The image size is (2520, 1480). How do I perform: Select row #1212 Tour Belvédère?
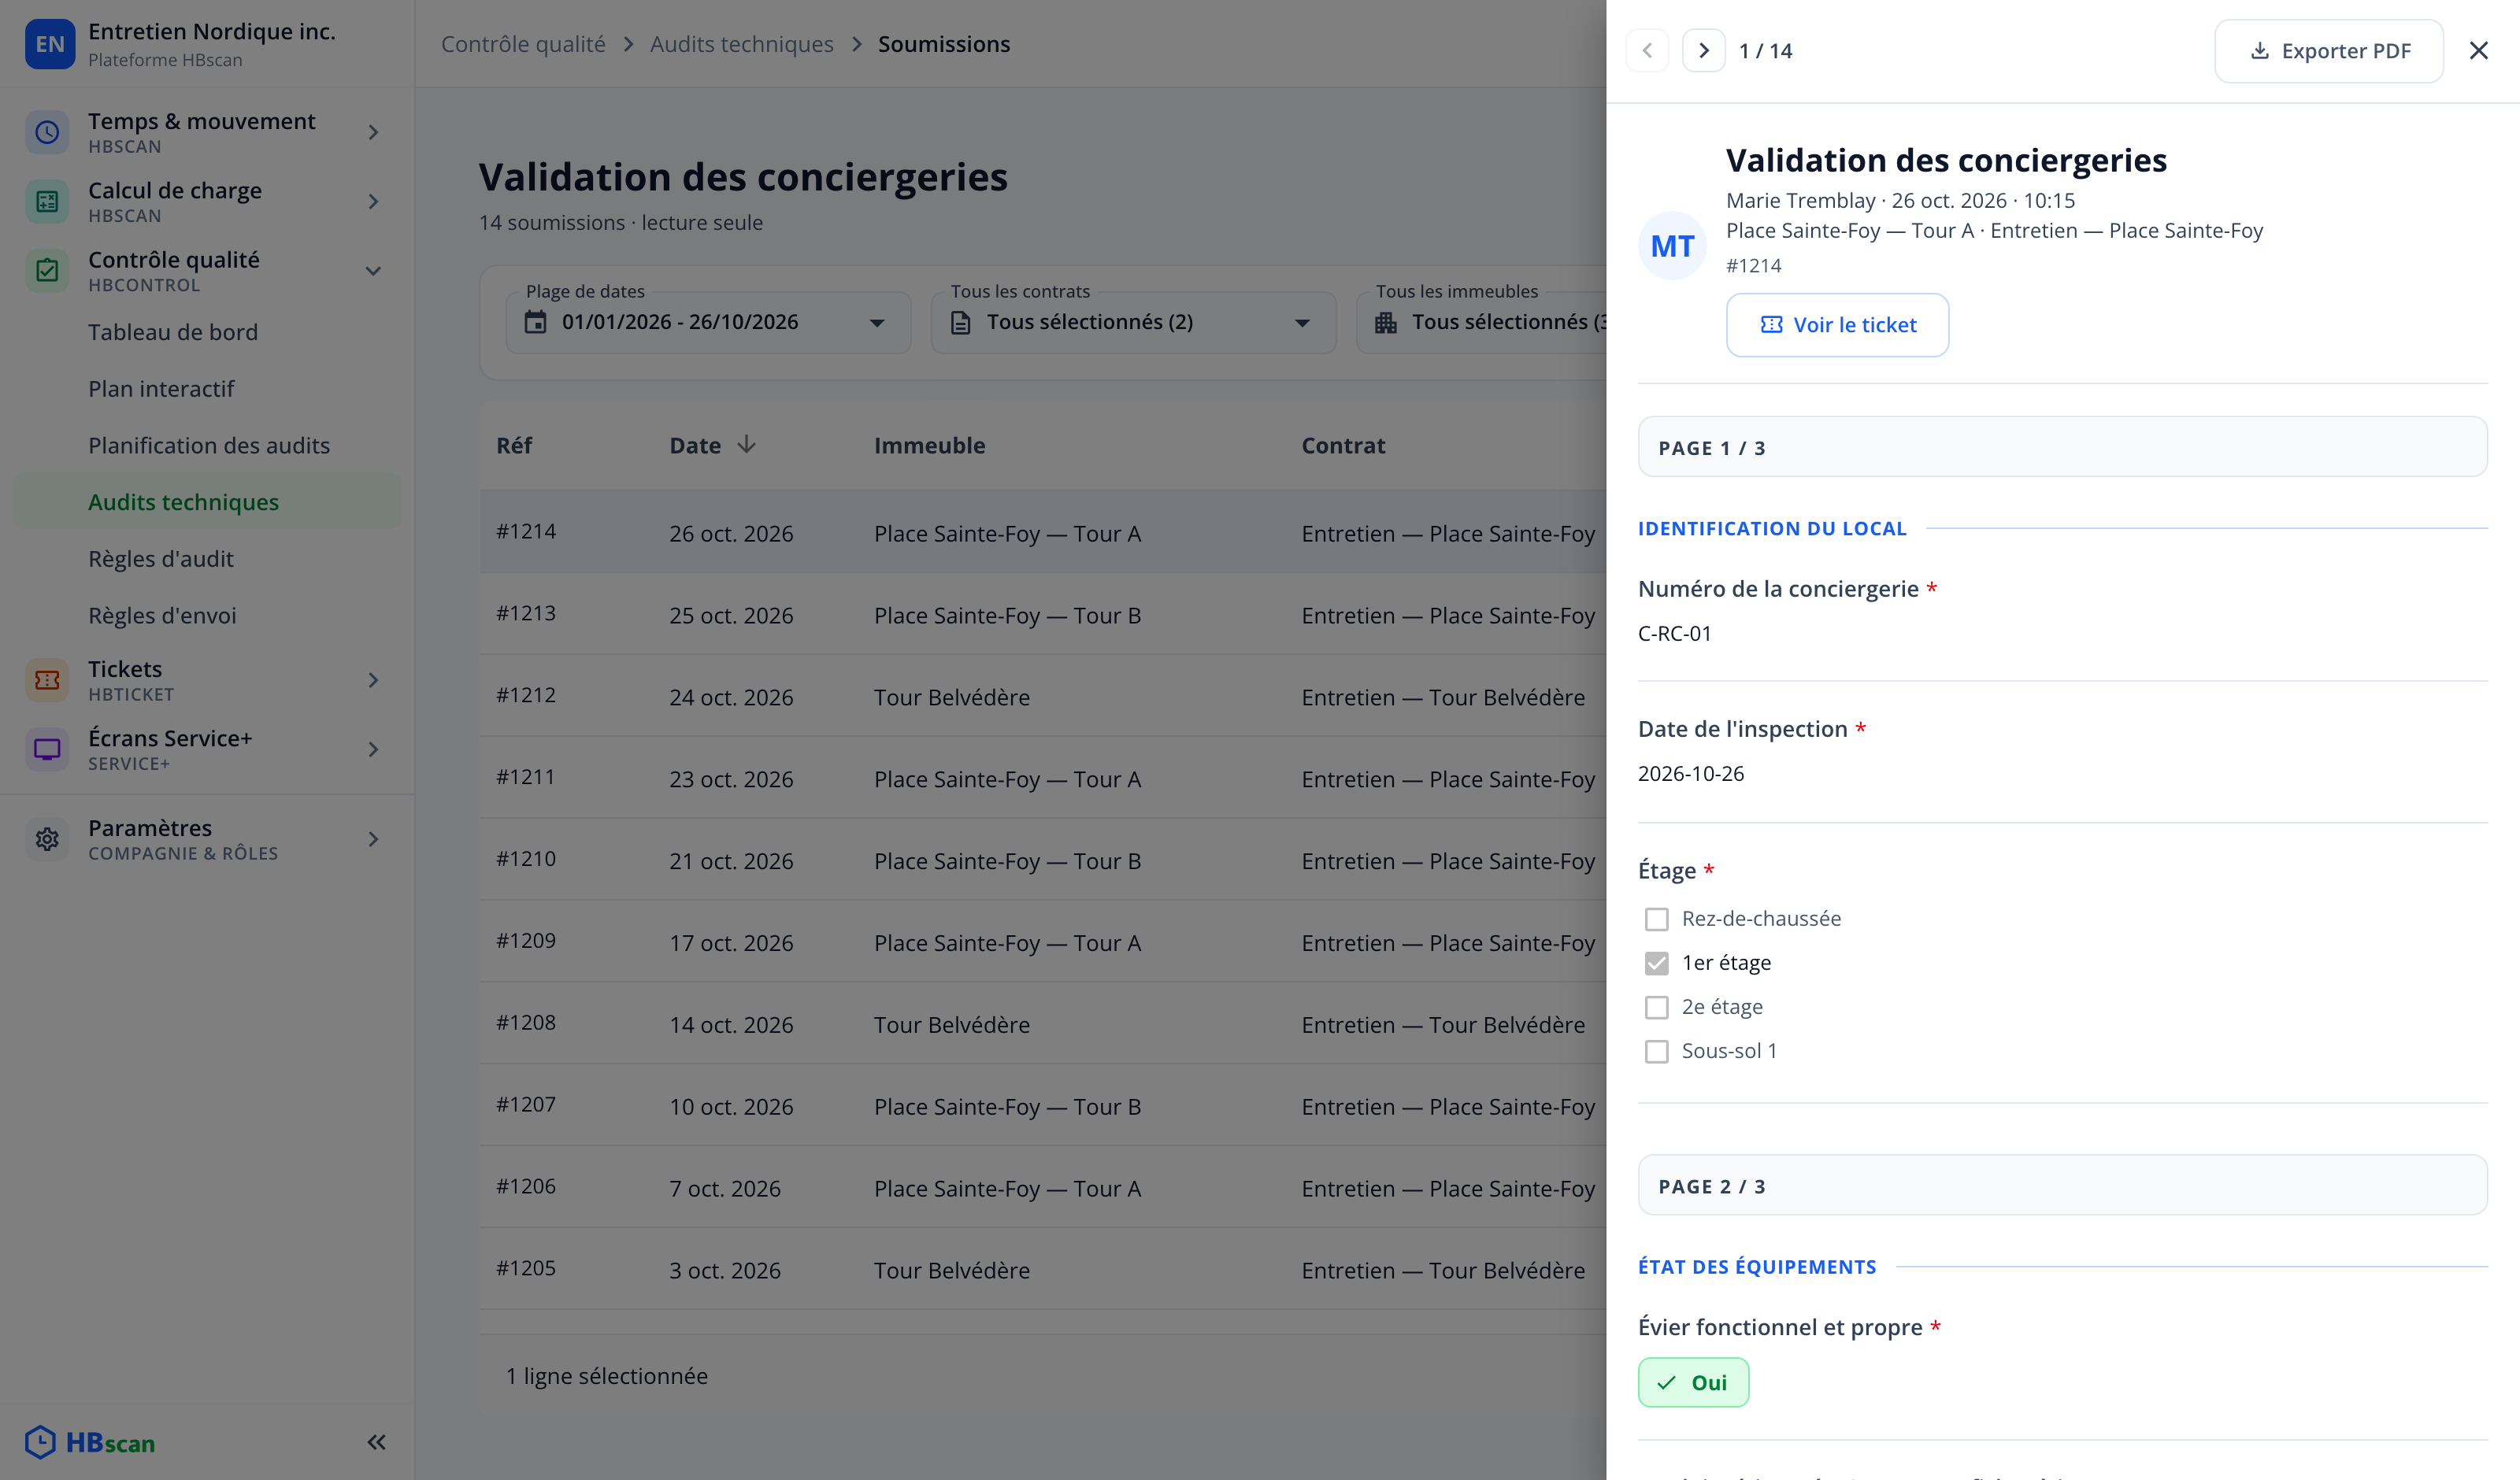point(1043,696)
